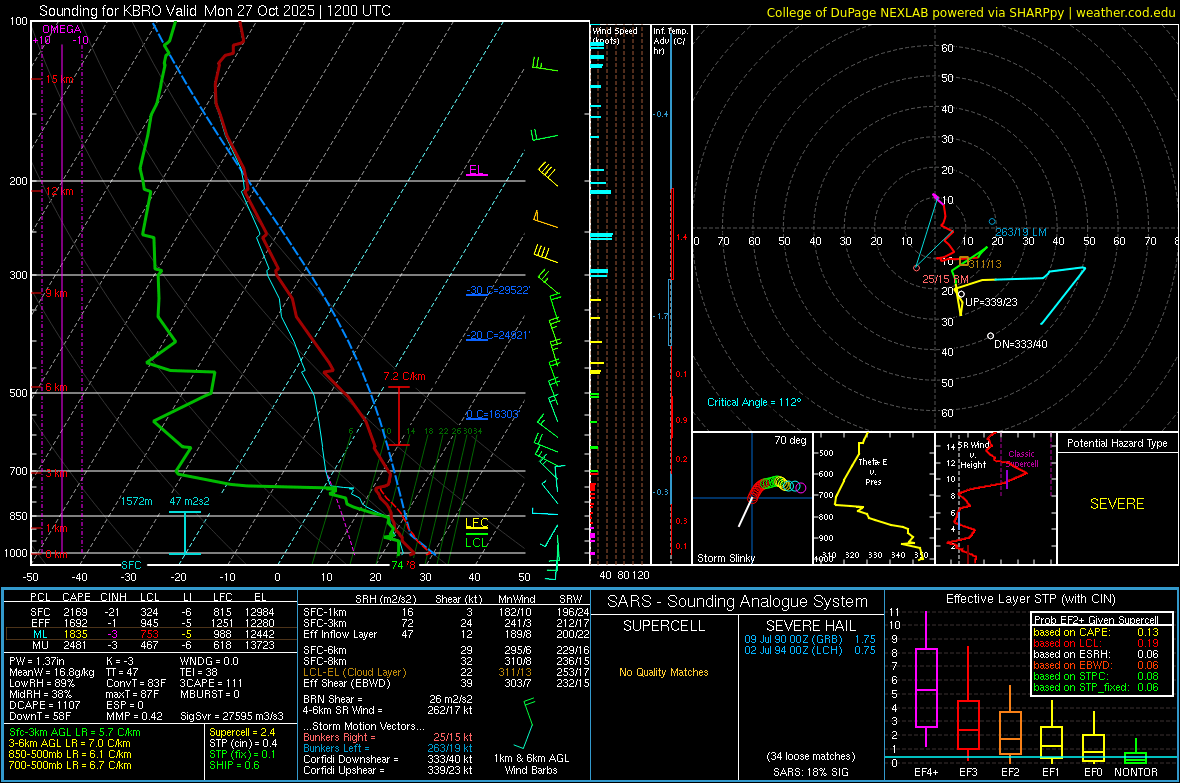The width and height of the screenshot is (1180, 783).
Task: Click the Classic Supercell label
Action: [1021, 459]
